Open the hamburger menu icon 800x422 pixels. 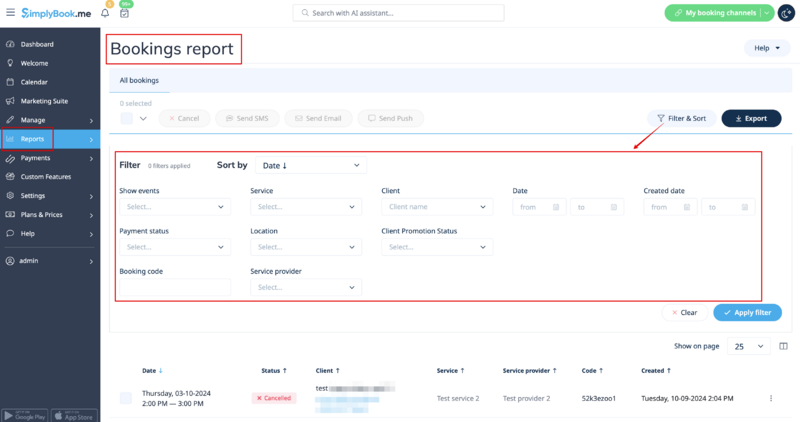coord(10,12)
